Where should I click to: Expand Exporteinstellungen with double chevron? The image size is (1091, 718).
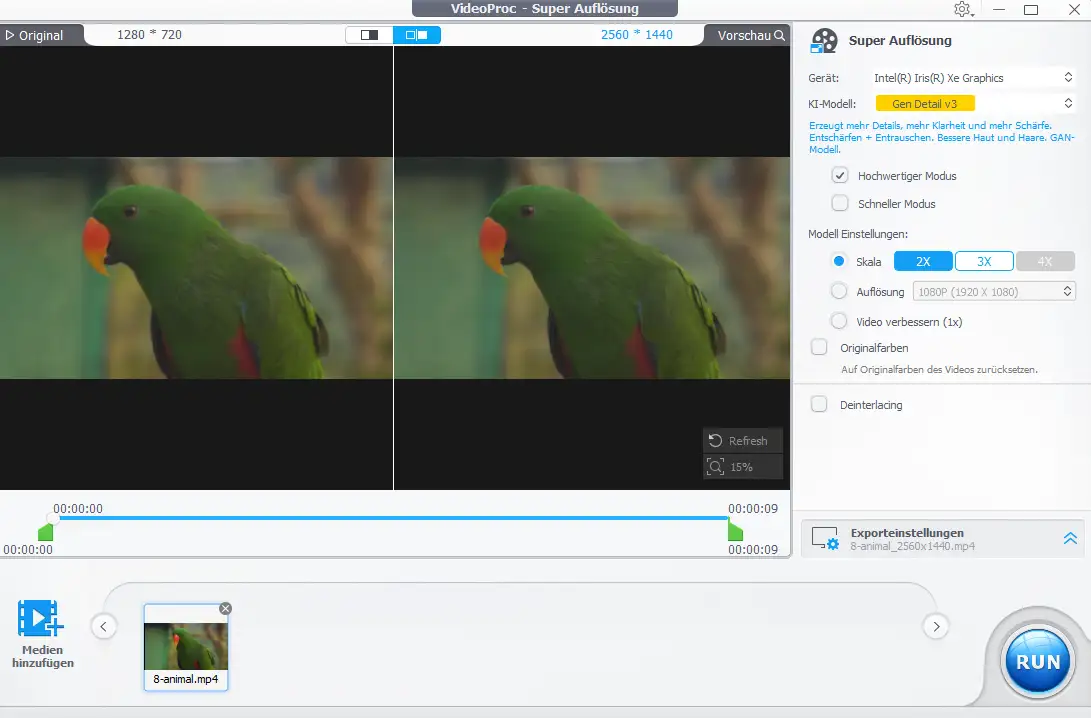(1070, 538)
